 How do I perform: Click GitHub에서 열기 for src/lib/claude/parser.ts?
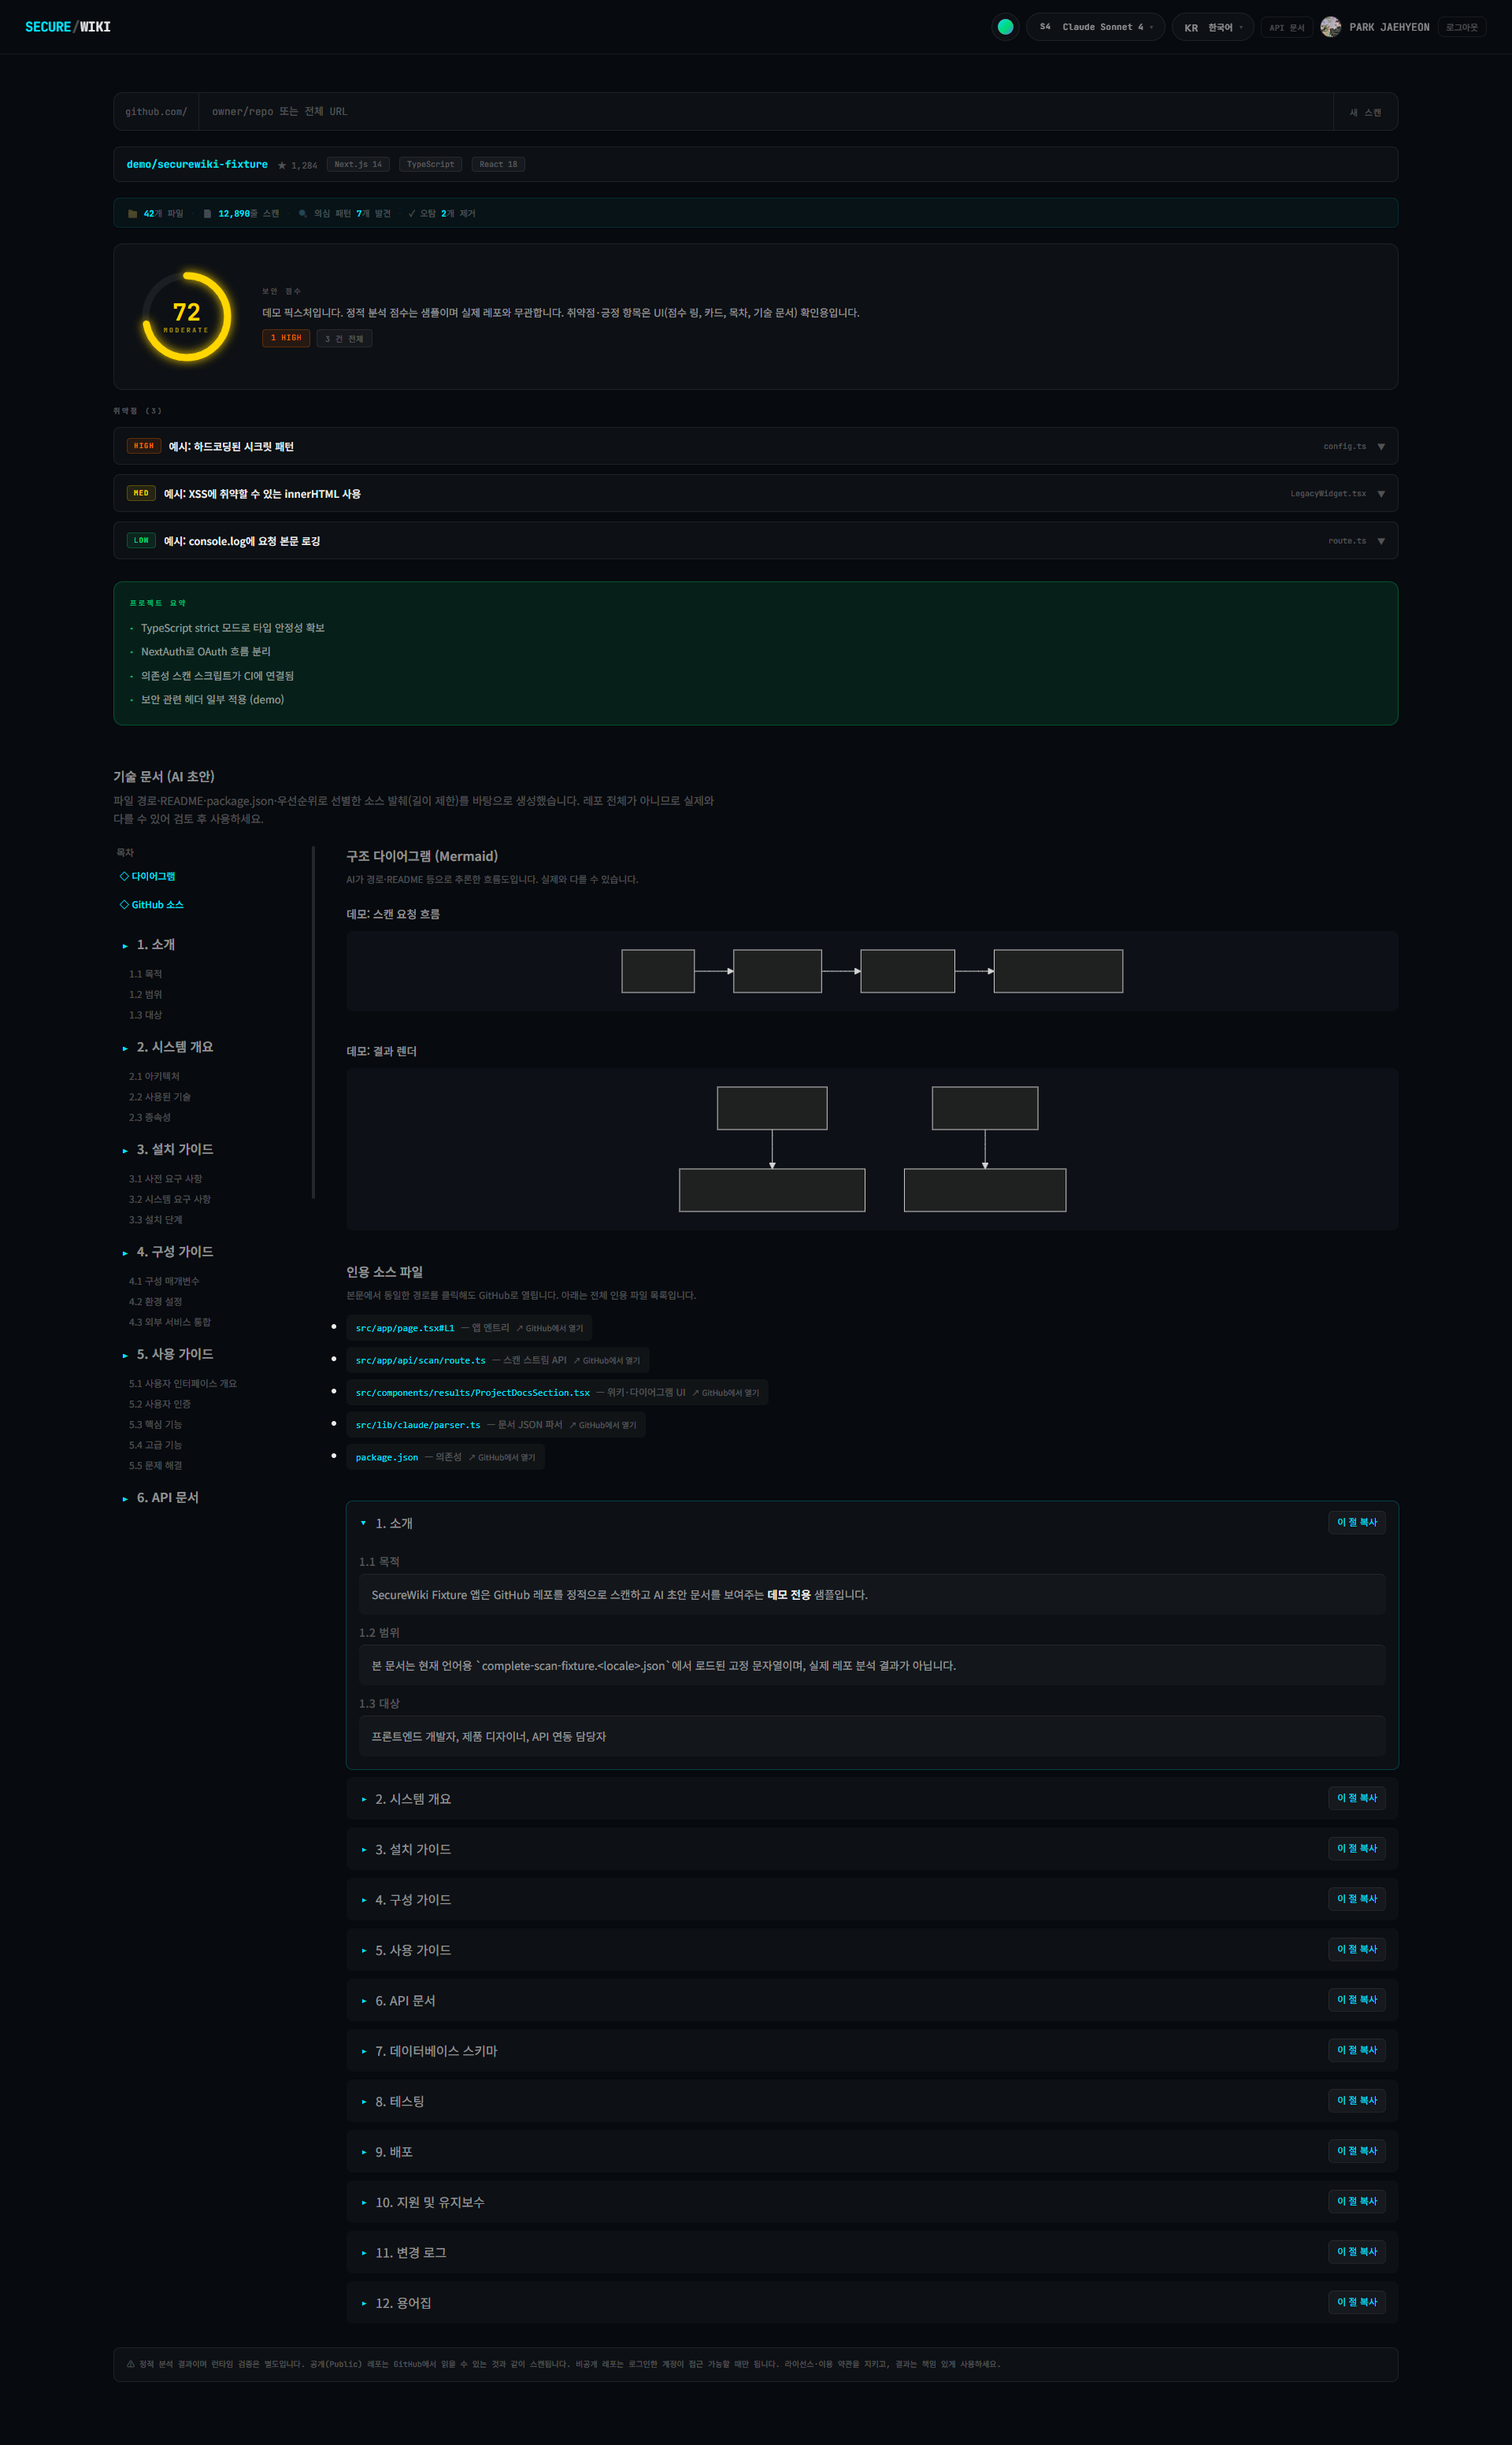coord(603,1425)
